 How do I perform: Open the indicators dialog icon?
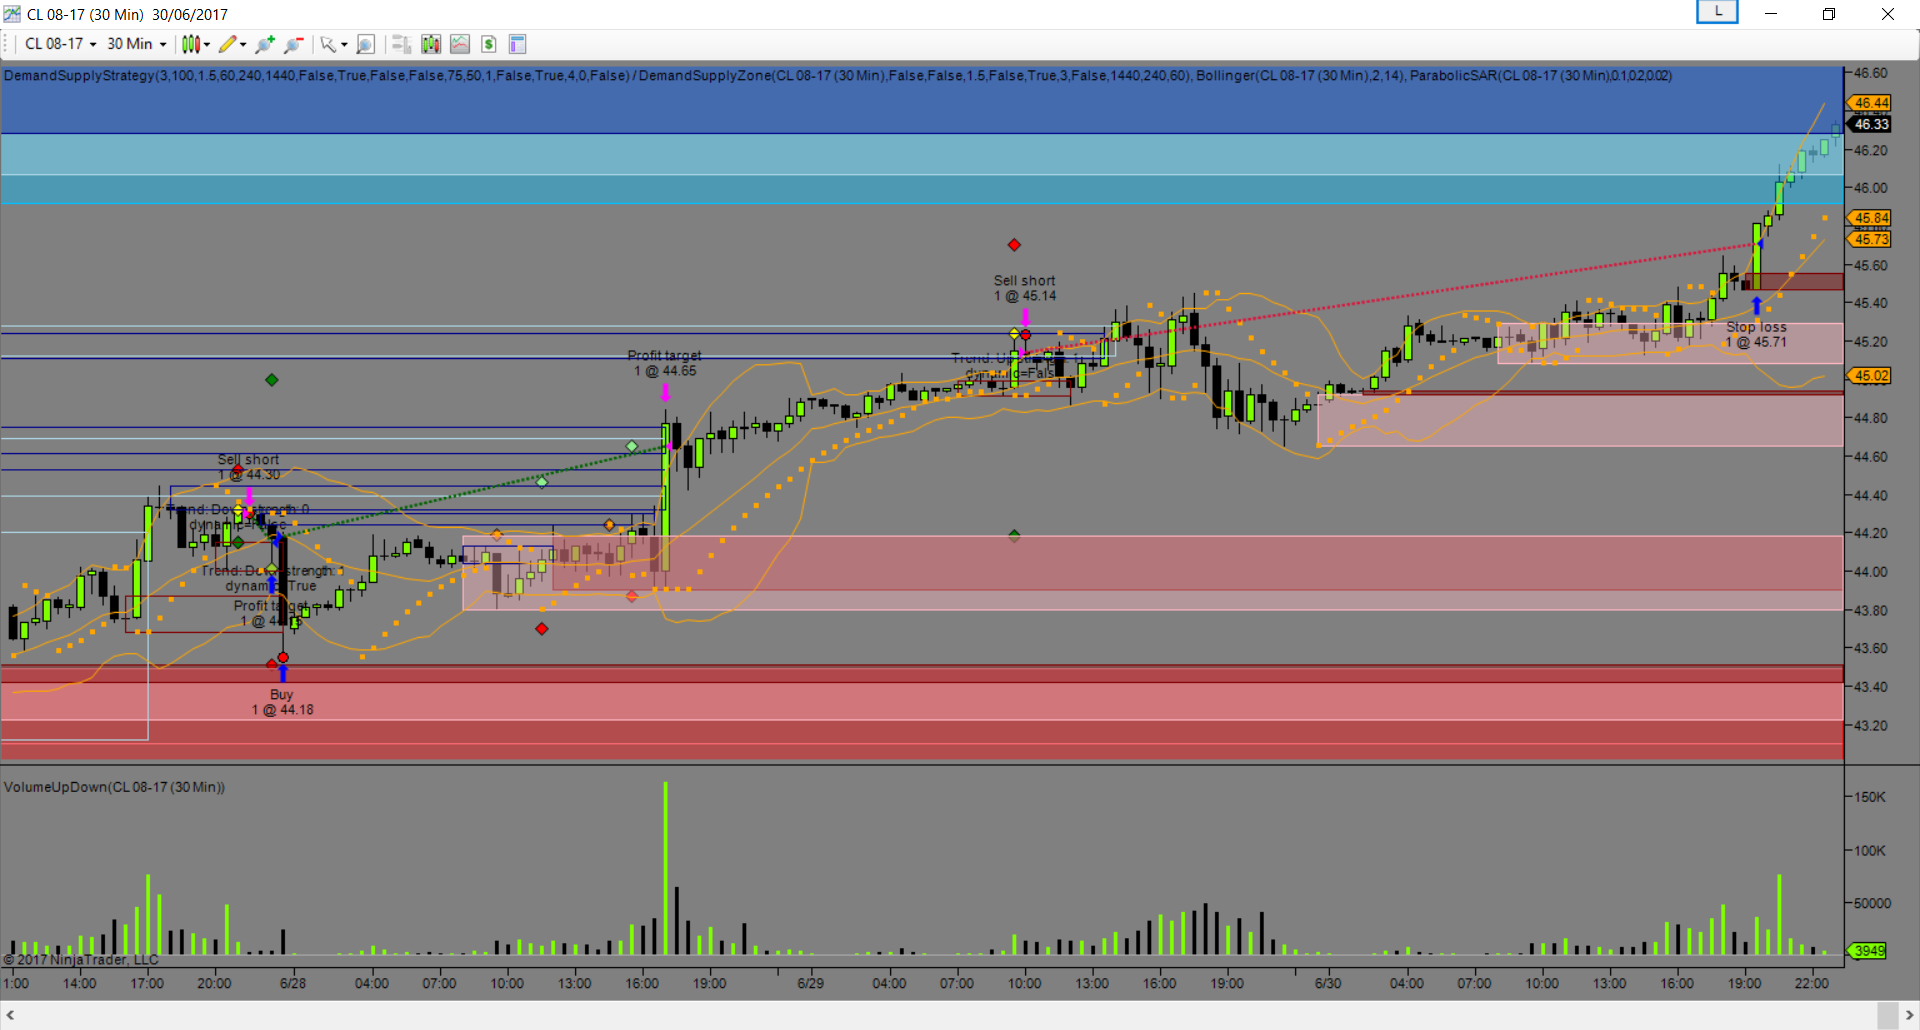[x=431, y=44]
